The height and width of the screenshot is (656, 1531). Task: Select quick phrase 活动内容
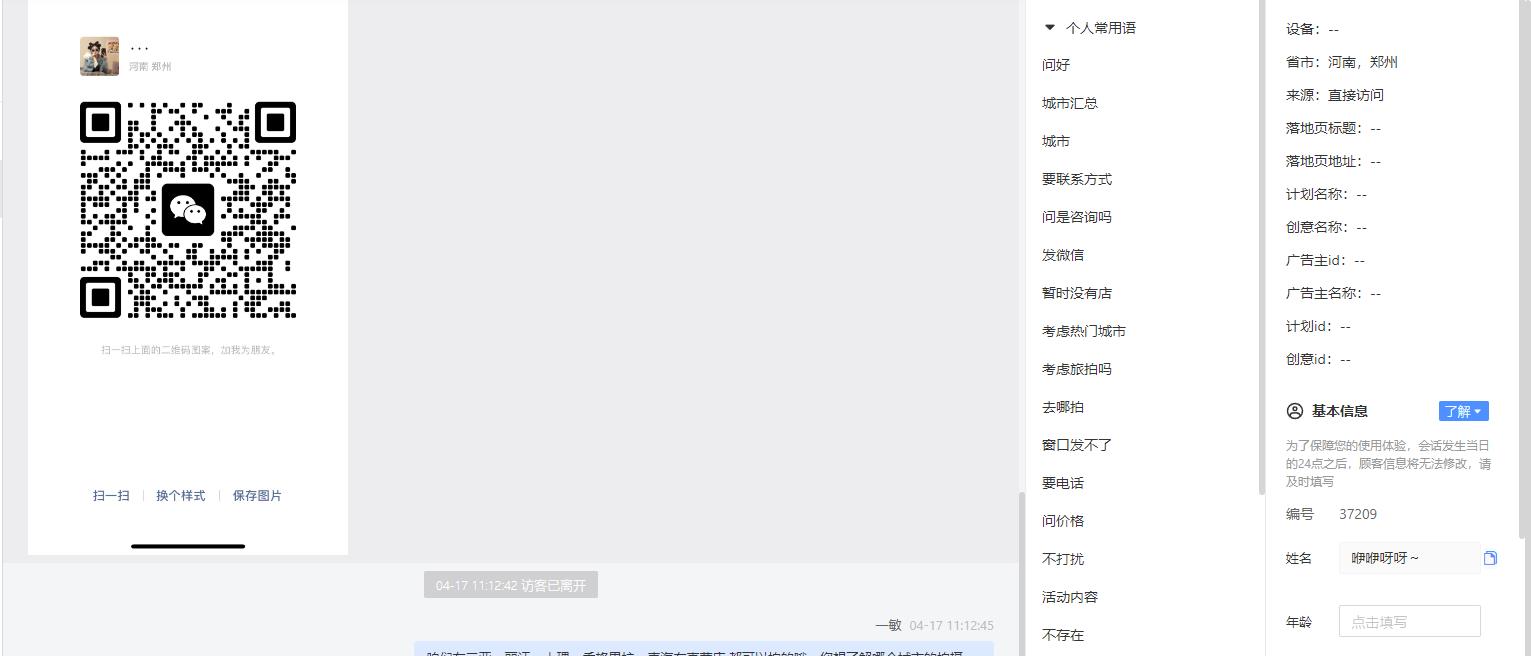(x=1070, y=597)
